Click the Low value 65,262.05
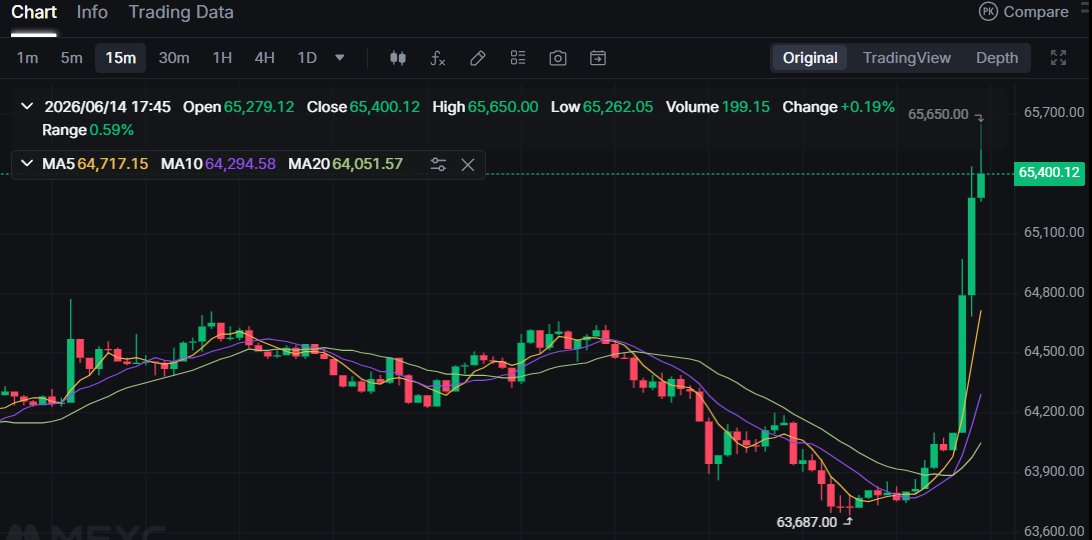1092x540 pixels. pos(618,107)
